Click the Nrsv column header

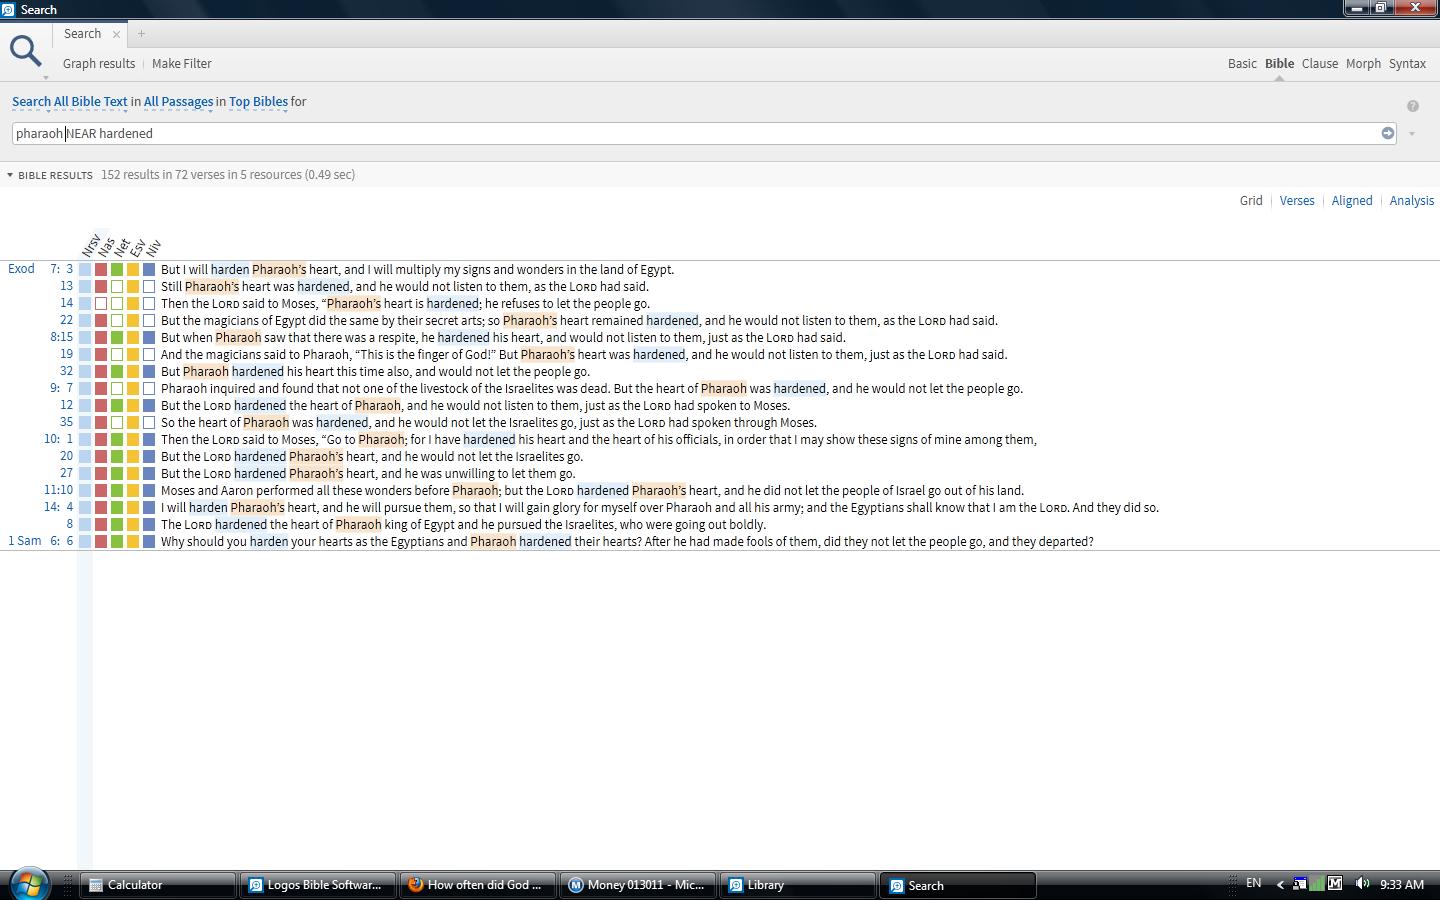tap(91, 246)
